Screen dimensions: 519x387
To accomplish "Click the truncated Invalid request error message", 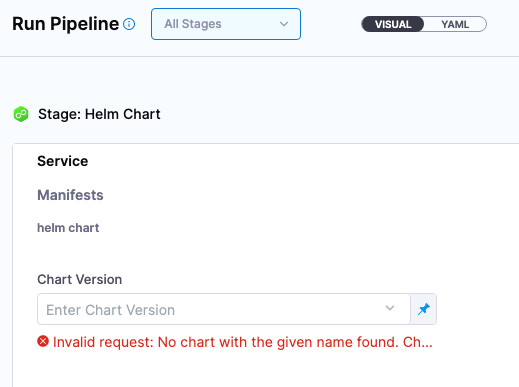I will click(243, 342).
